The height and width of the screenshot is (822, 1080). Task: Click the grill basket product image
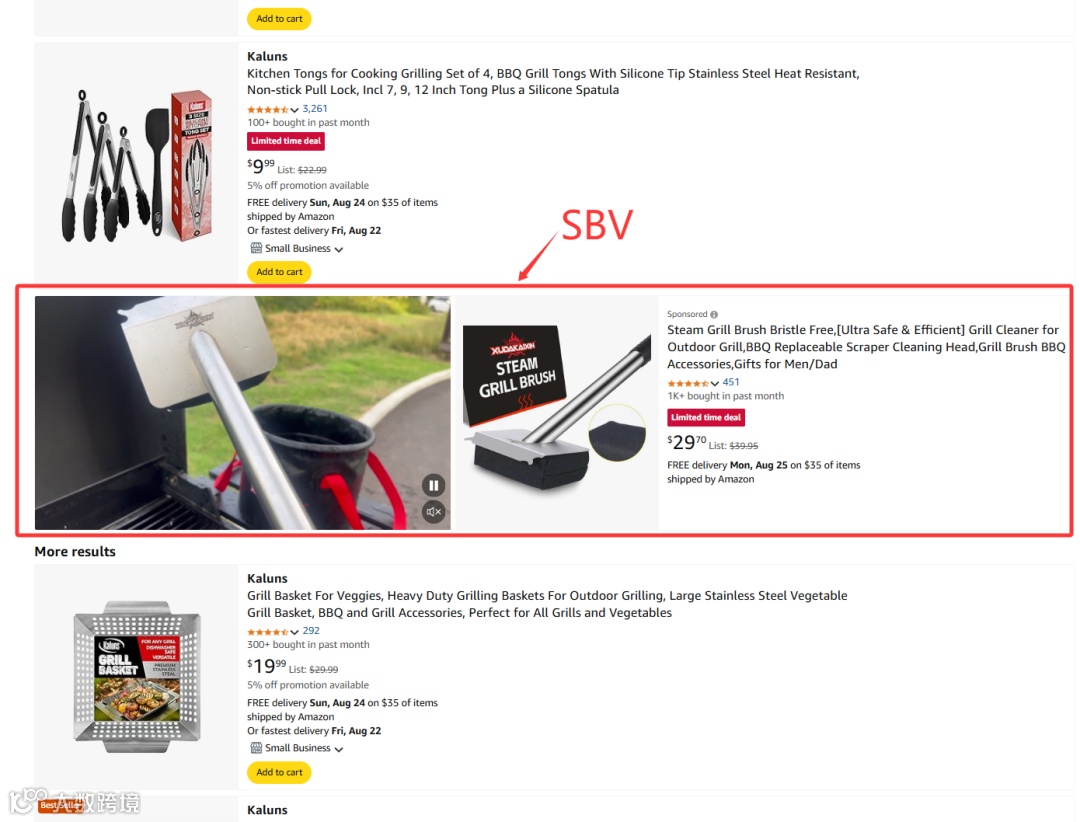tap(137, 677)
